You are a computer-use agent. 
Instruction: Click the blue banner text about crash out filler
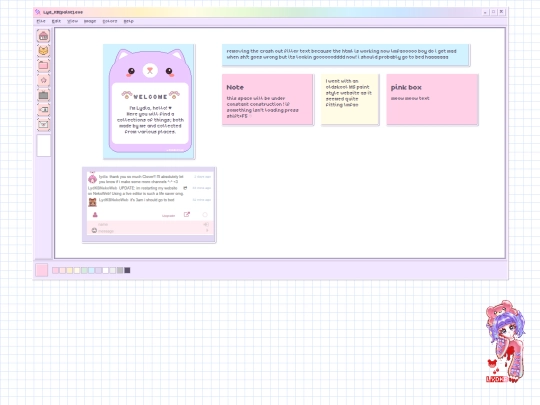click(x=342, y=54)
